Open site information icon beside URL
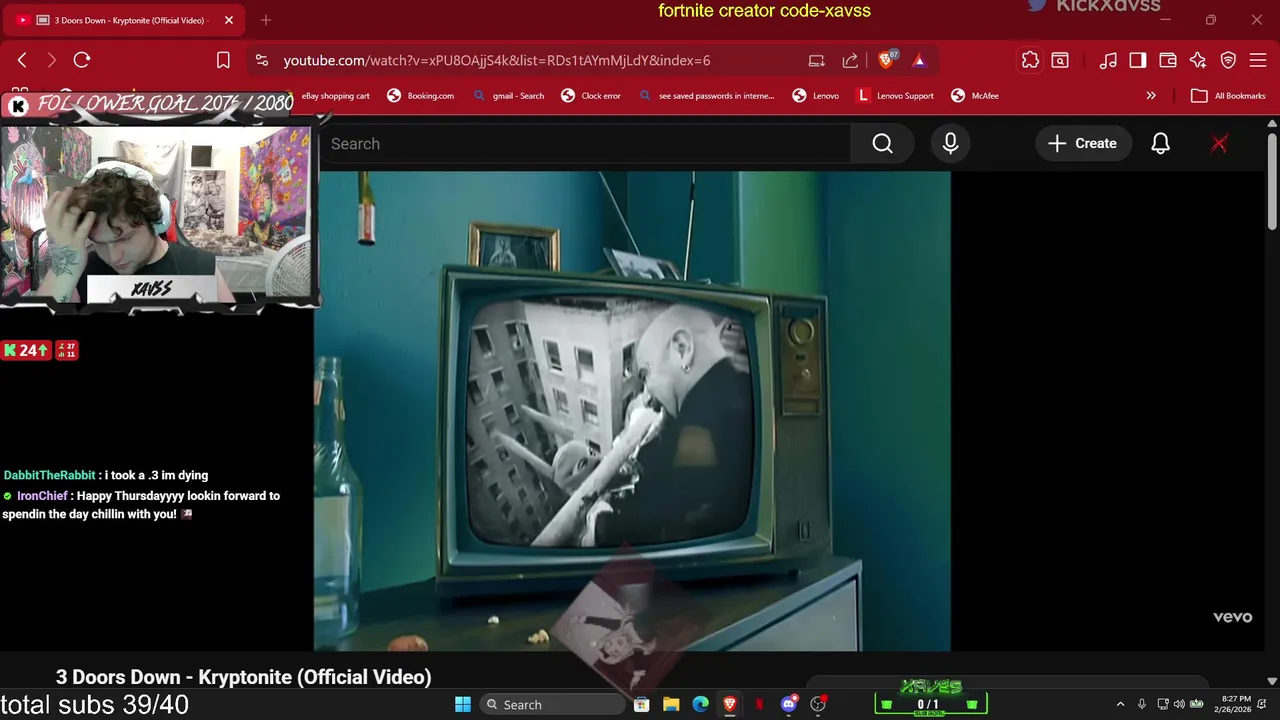The height and width of the screenshot is (720, 1280). (262, 60)
